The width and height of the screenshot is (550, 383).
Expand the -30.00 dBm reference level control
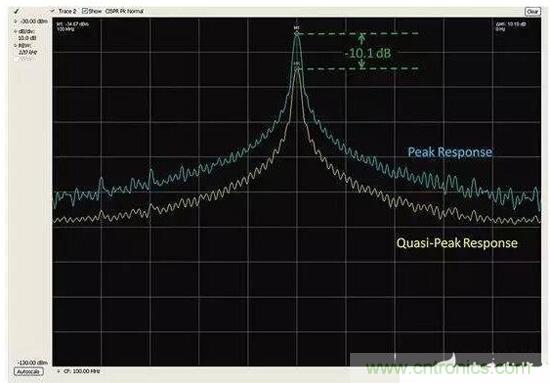point(16,22)
